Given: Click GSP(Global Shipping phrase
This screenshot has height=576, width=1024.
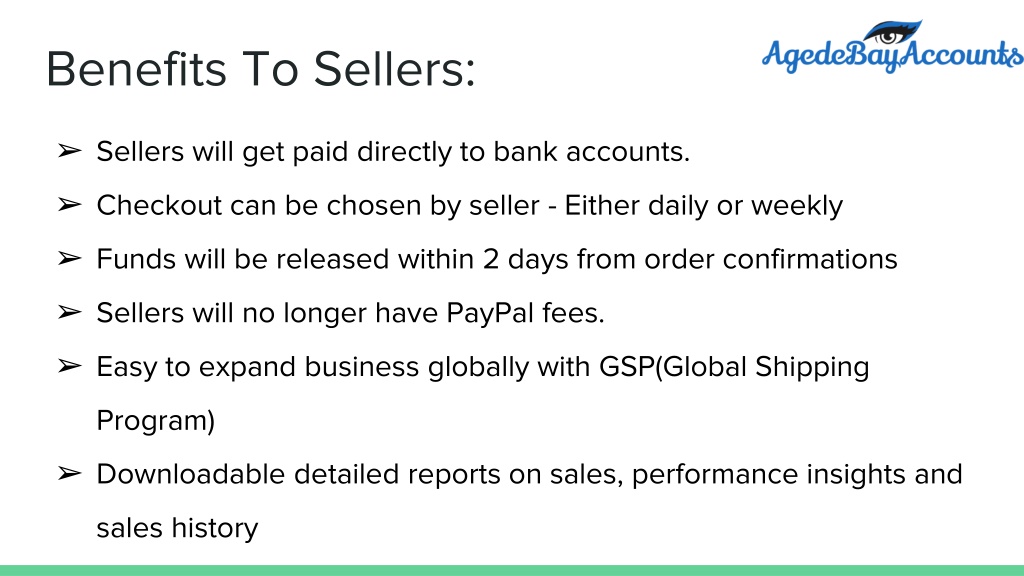Looking at the screenshot, I should pos(734,367).
